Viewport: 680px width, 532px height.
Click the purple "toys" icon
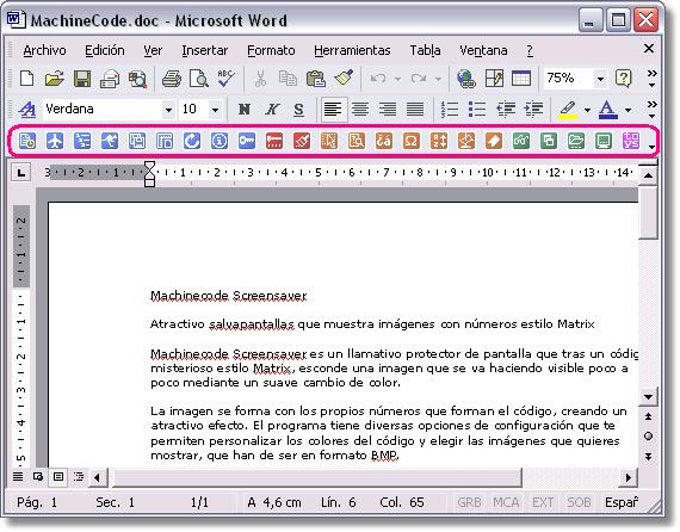tap(631, 141)
